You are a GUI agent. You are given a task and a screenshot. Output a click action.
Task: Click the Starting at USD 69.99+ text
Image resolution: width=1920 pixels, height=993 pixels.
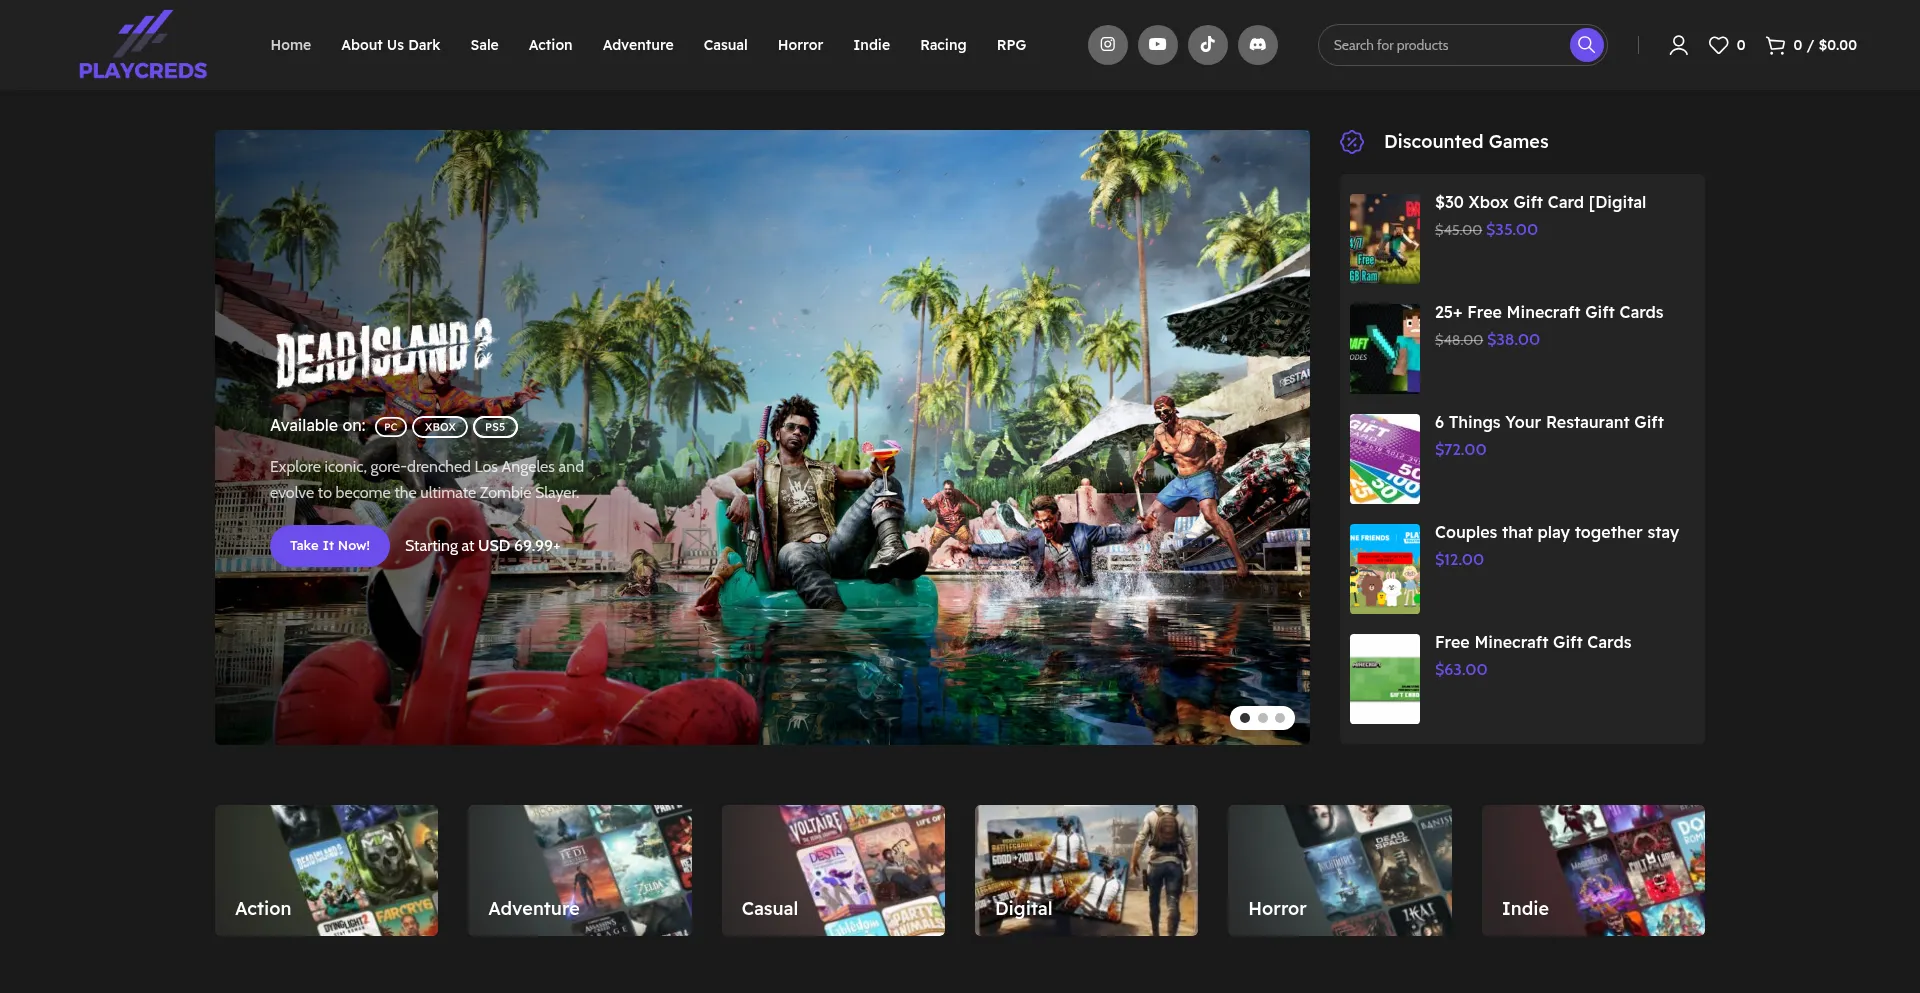coord(482,546)
